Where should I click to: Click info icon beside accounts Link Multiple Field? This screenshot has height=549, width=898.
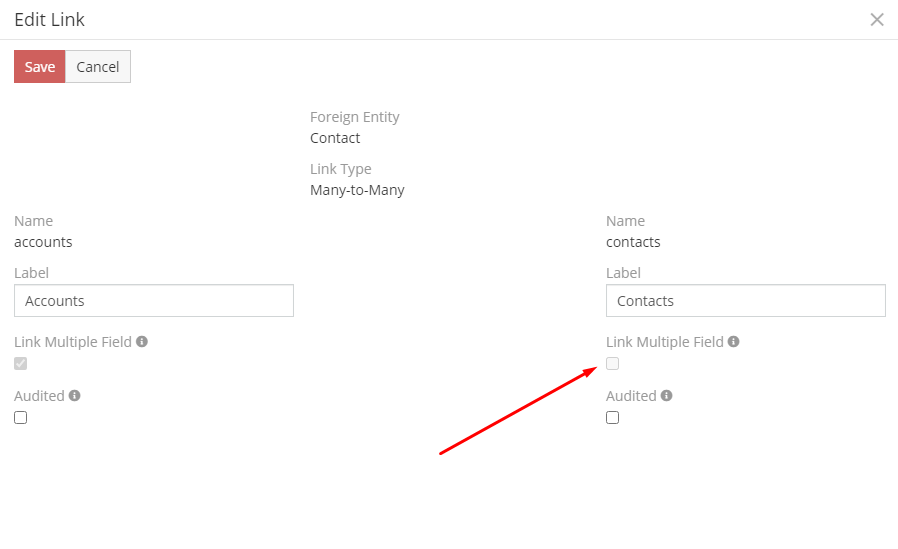pos(142,342)
